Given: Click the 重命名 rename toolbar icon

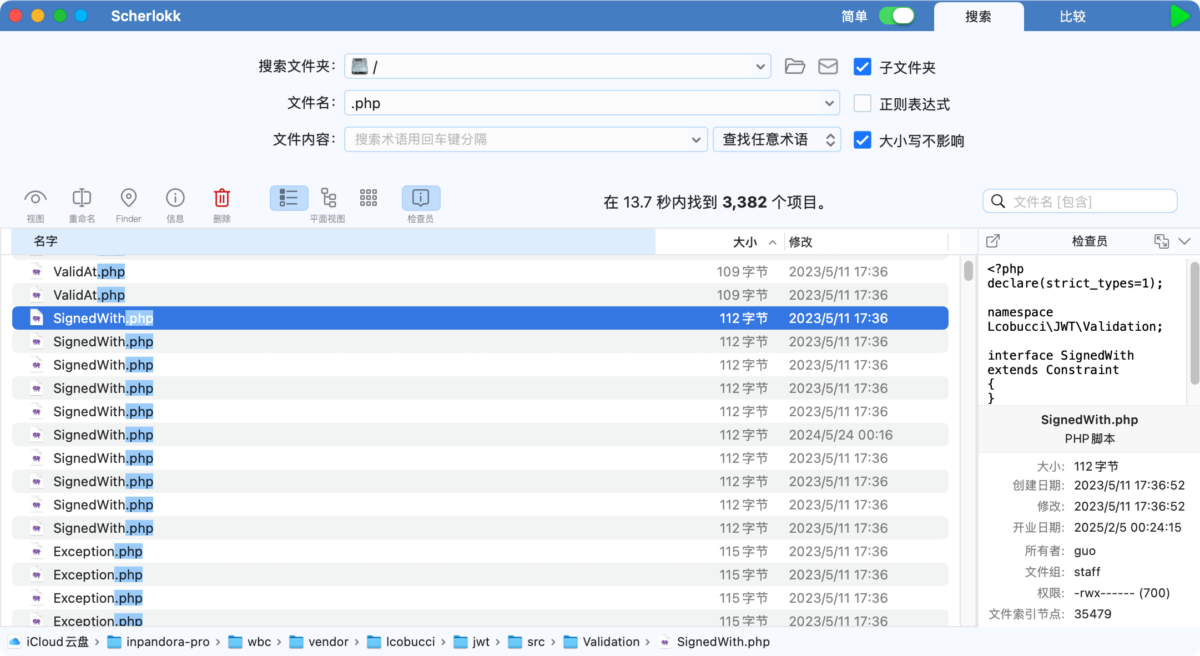Looking at the screenshot, I should pyautogui.click(x=82, y=198).
